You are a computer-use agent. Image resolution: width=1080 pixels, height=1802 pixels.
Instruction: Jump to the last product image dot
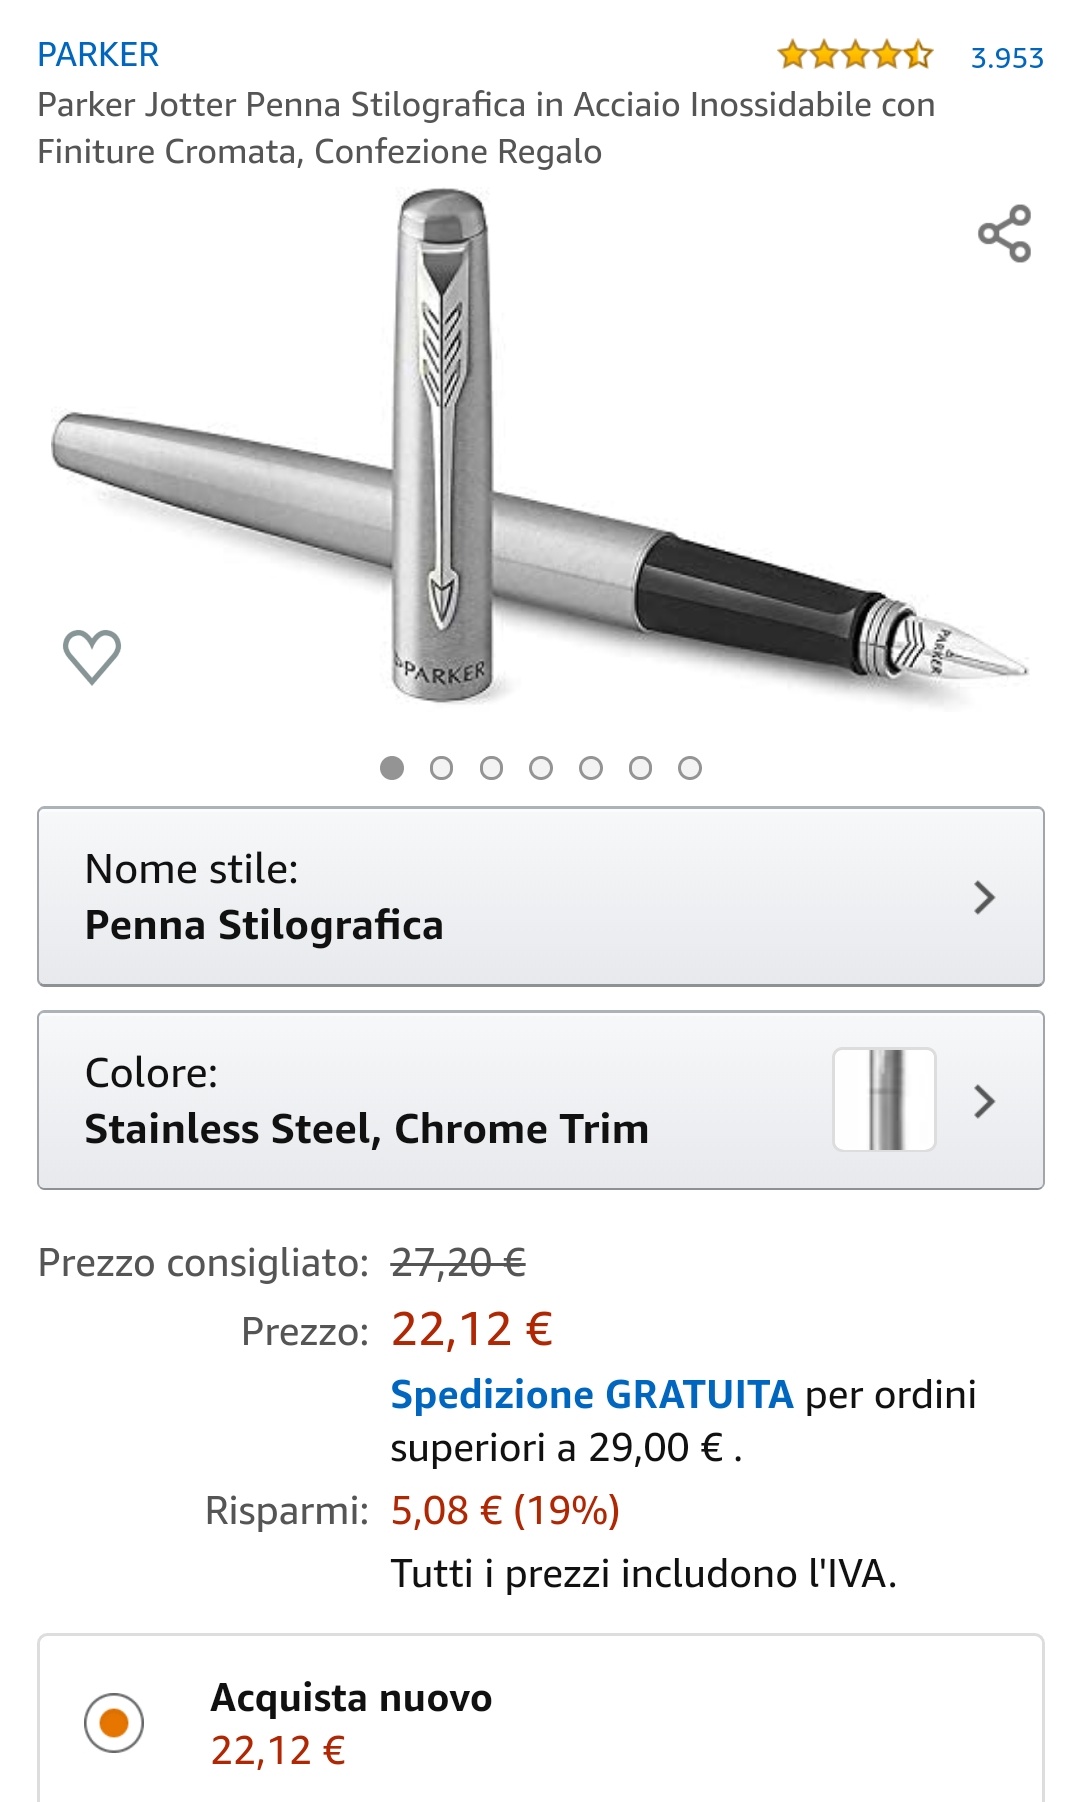coord(690,768)
